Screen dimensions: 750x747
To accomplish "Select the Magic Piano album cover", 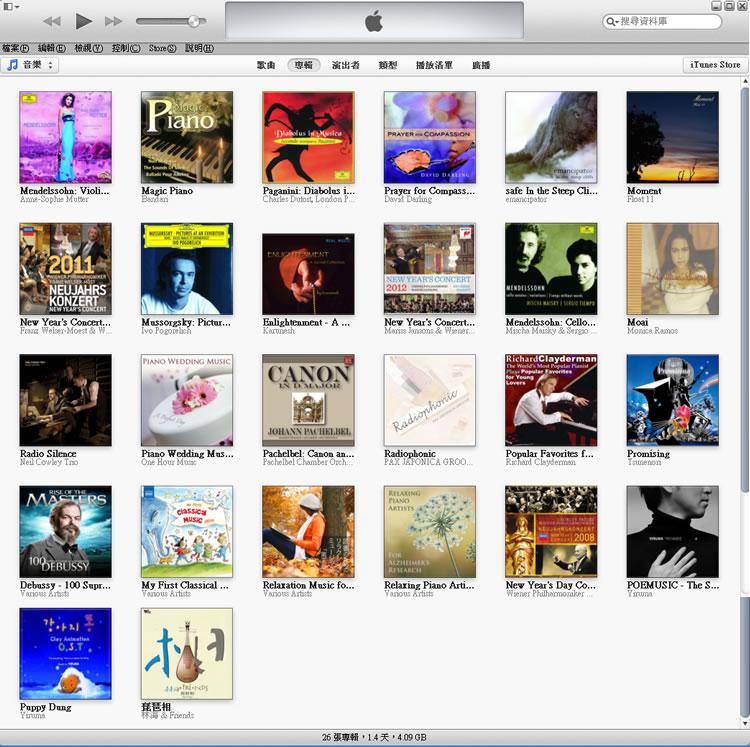I will point(187,137).
